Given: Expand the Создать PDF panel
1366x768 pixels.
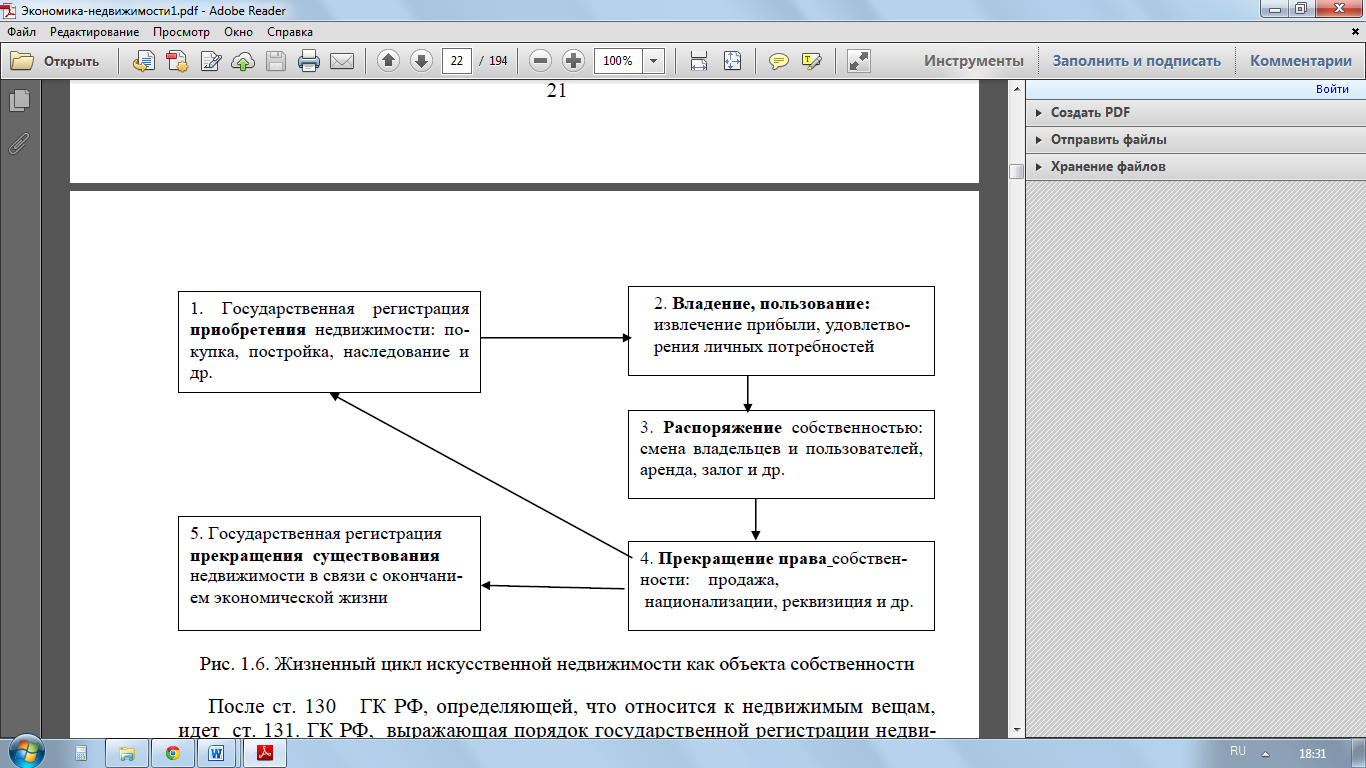Looking at the screenshot, I should click(x=1090, y=113).
